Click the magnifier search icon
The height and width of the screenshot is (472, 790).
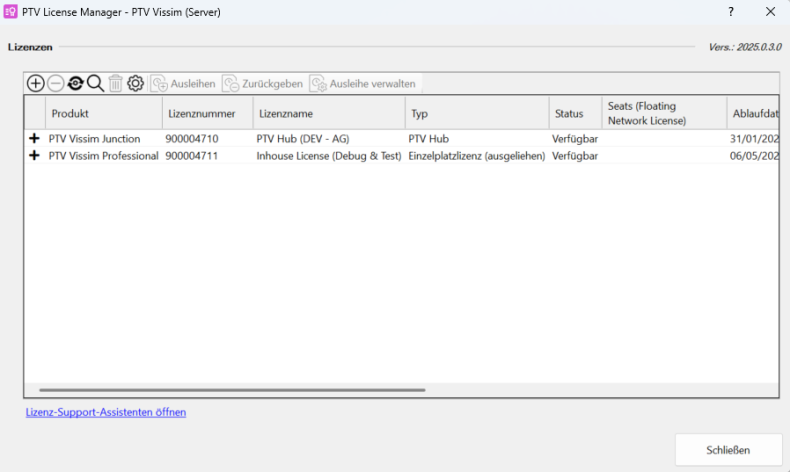tap(95, 84)
